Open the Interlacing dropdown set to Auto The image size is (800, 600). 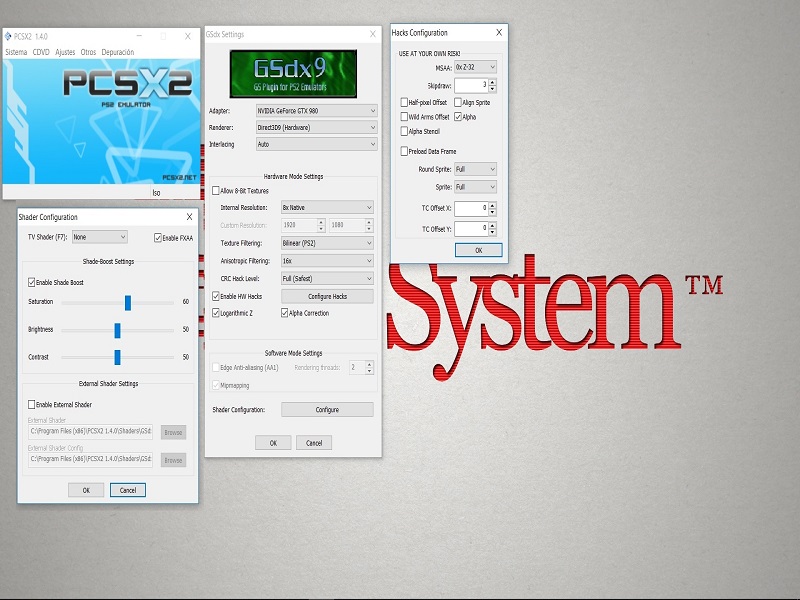point(316,144)
